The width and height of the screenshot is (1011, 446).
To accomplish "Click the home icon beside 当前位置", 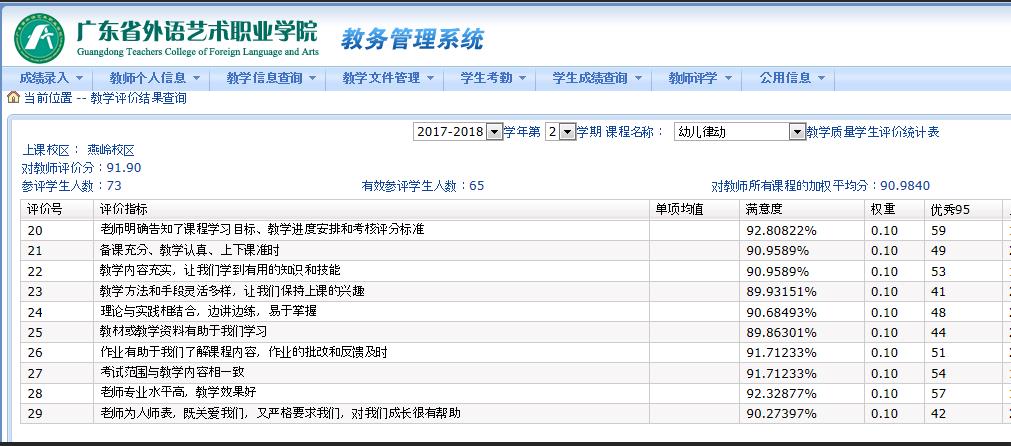I will click(x=13, y=98).
